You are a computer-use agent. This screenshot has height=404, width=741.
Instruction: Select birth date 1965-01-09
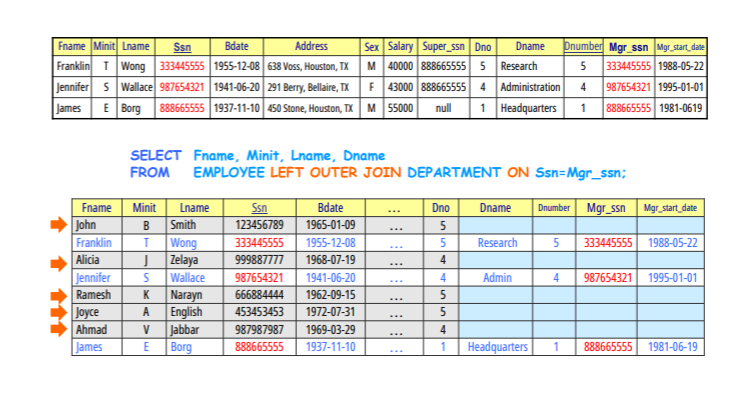(x=330, y=225)
